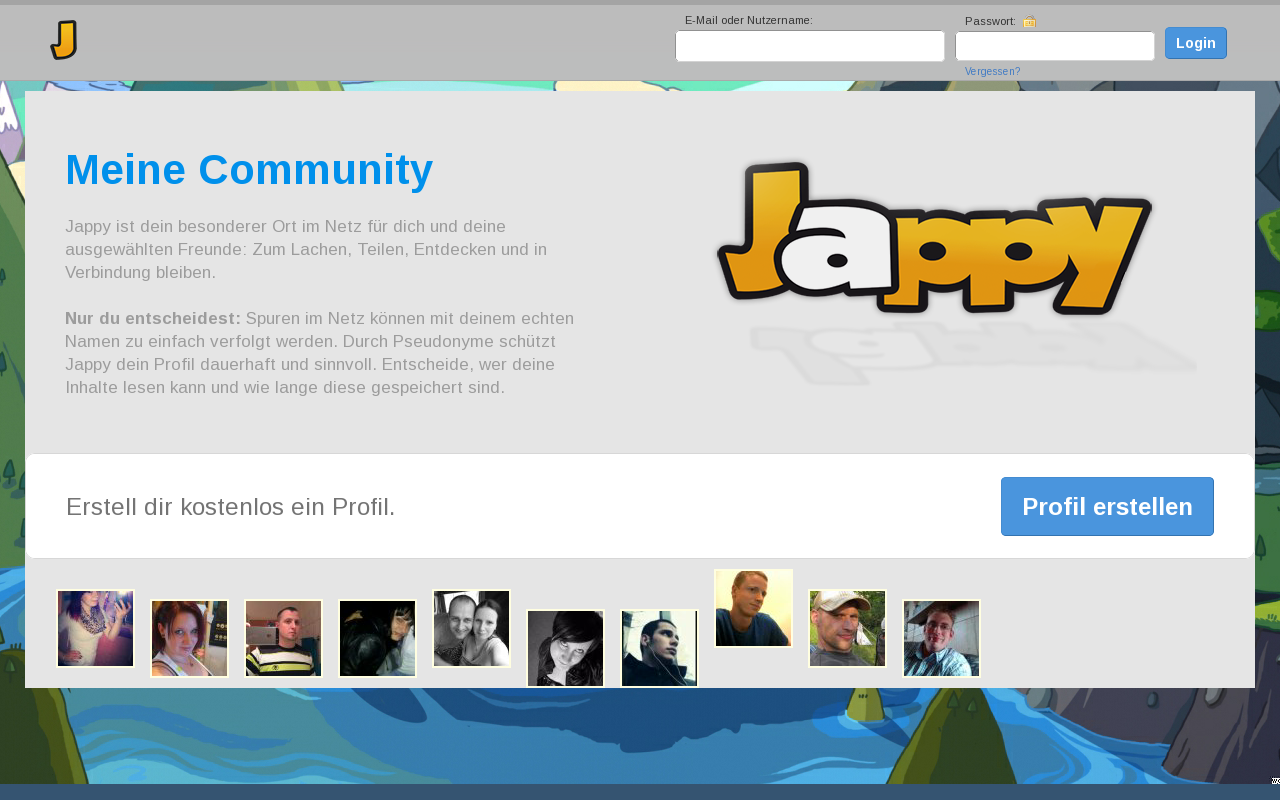Click the 'Erstell dir kostenlos ein Profil.' text
Screen dimensions: 1280x800
[231, 507]
